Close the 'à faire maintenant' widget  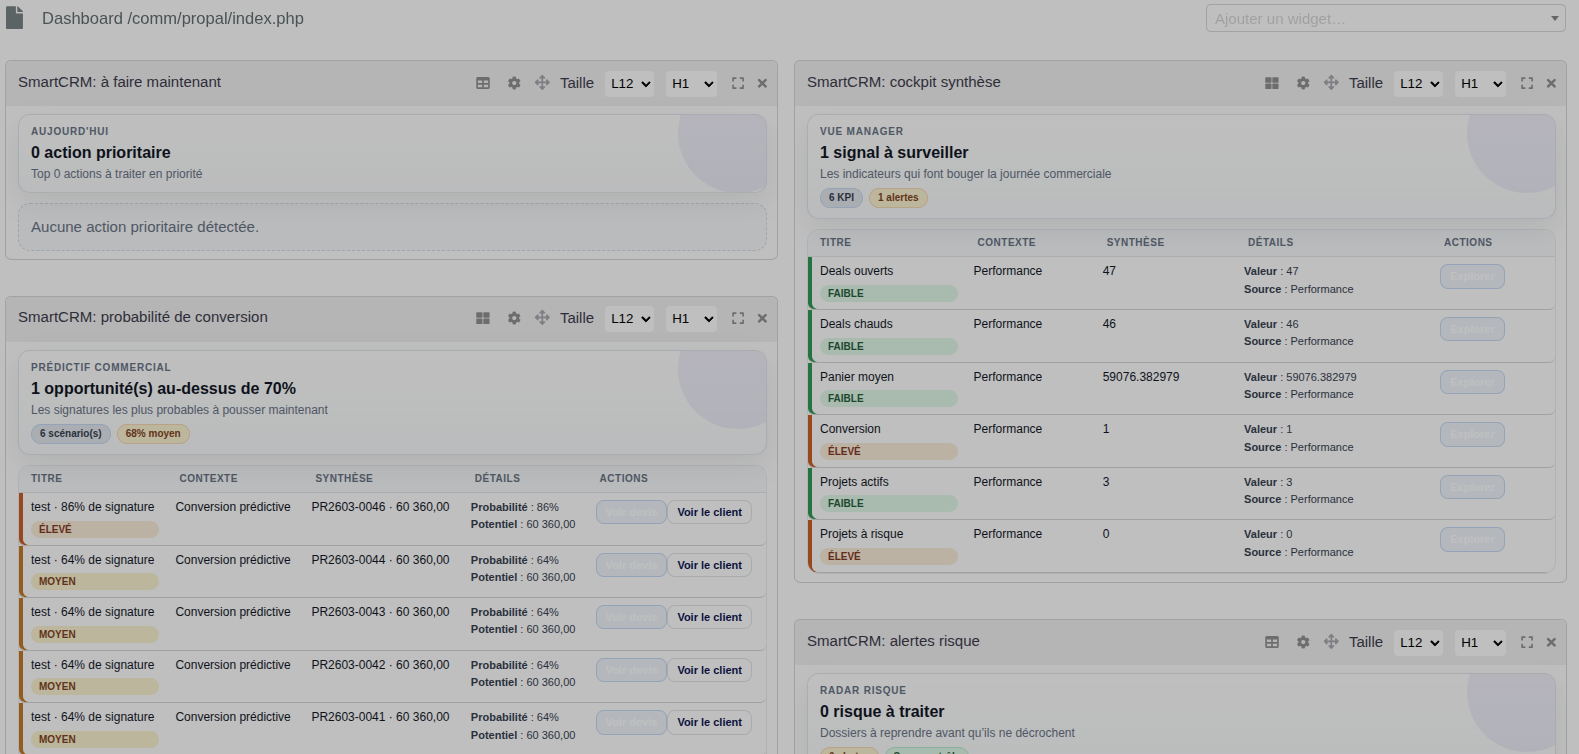(x=762, y=83)
